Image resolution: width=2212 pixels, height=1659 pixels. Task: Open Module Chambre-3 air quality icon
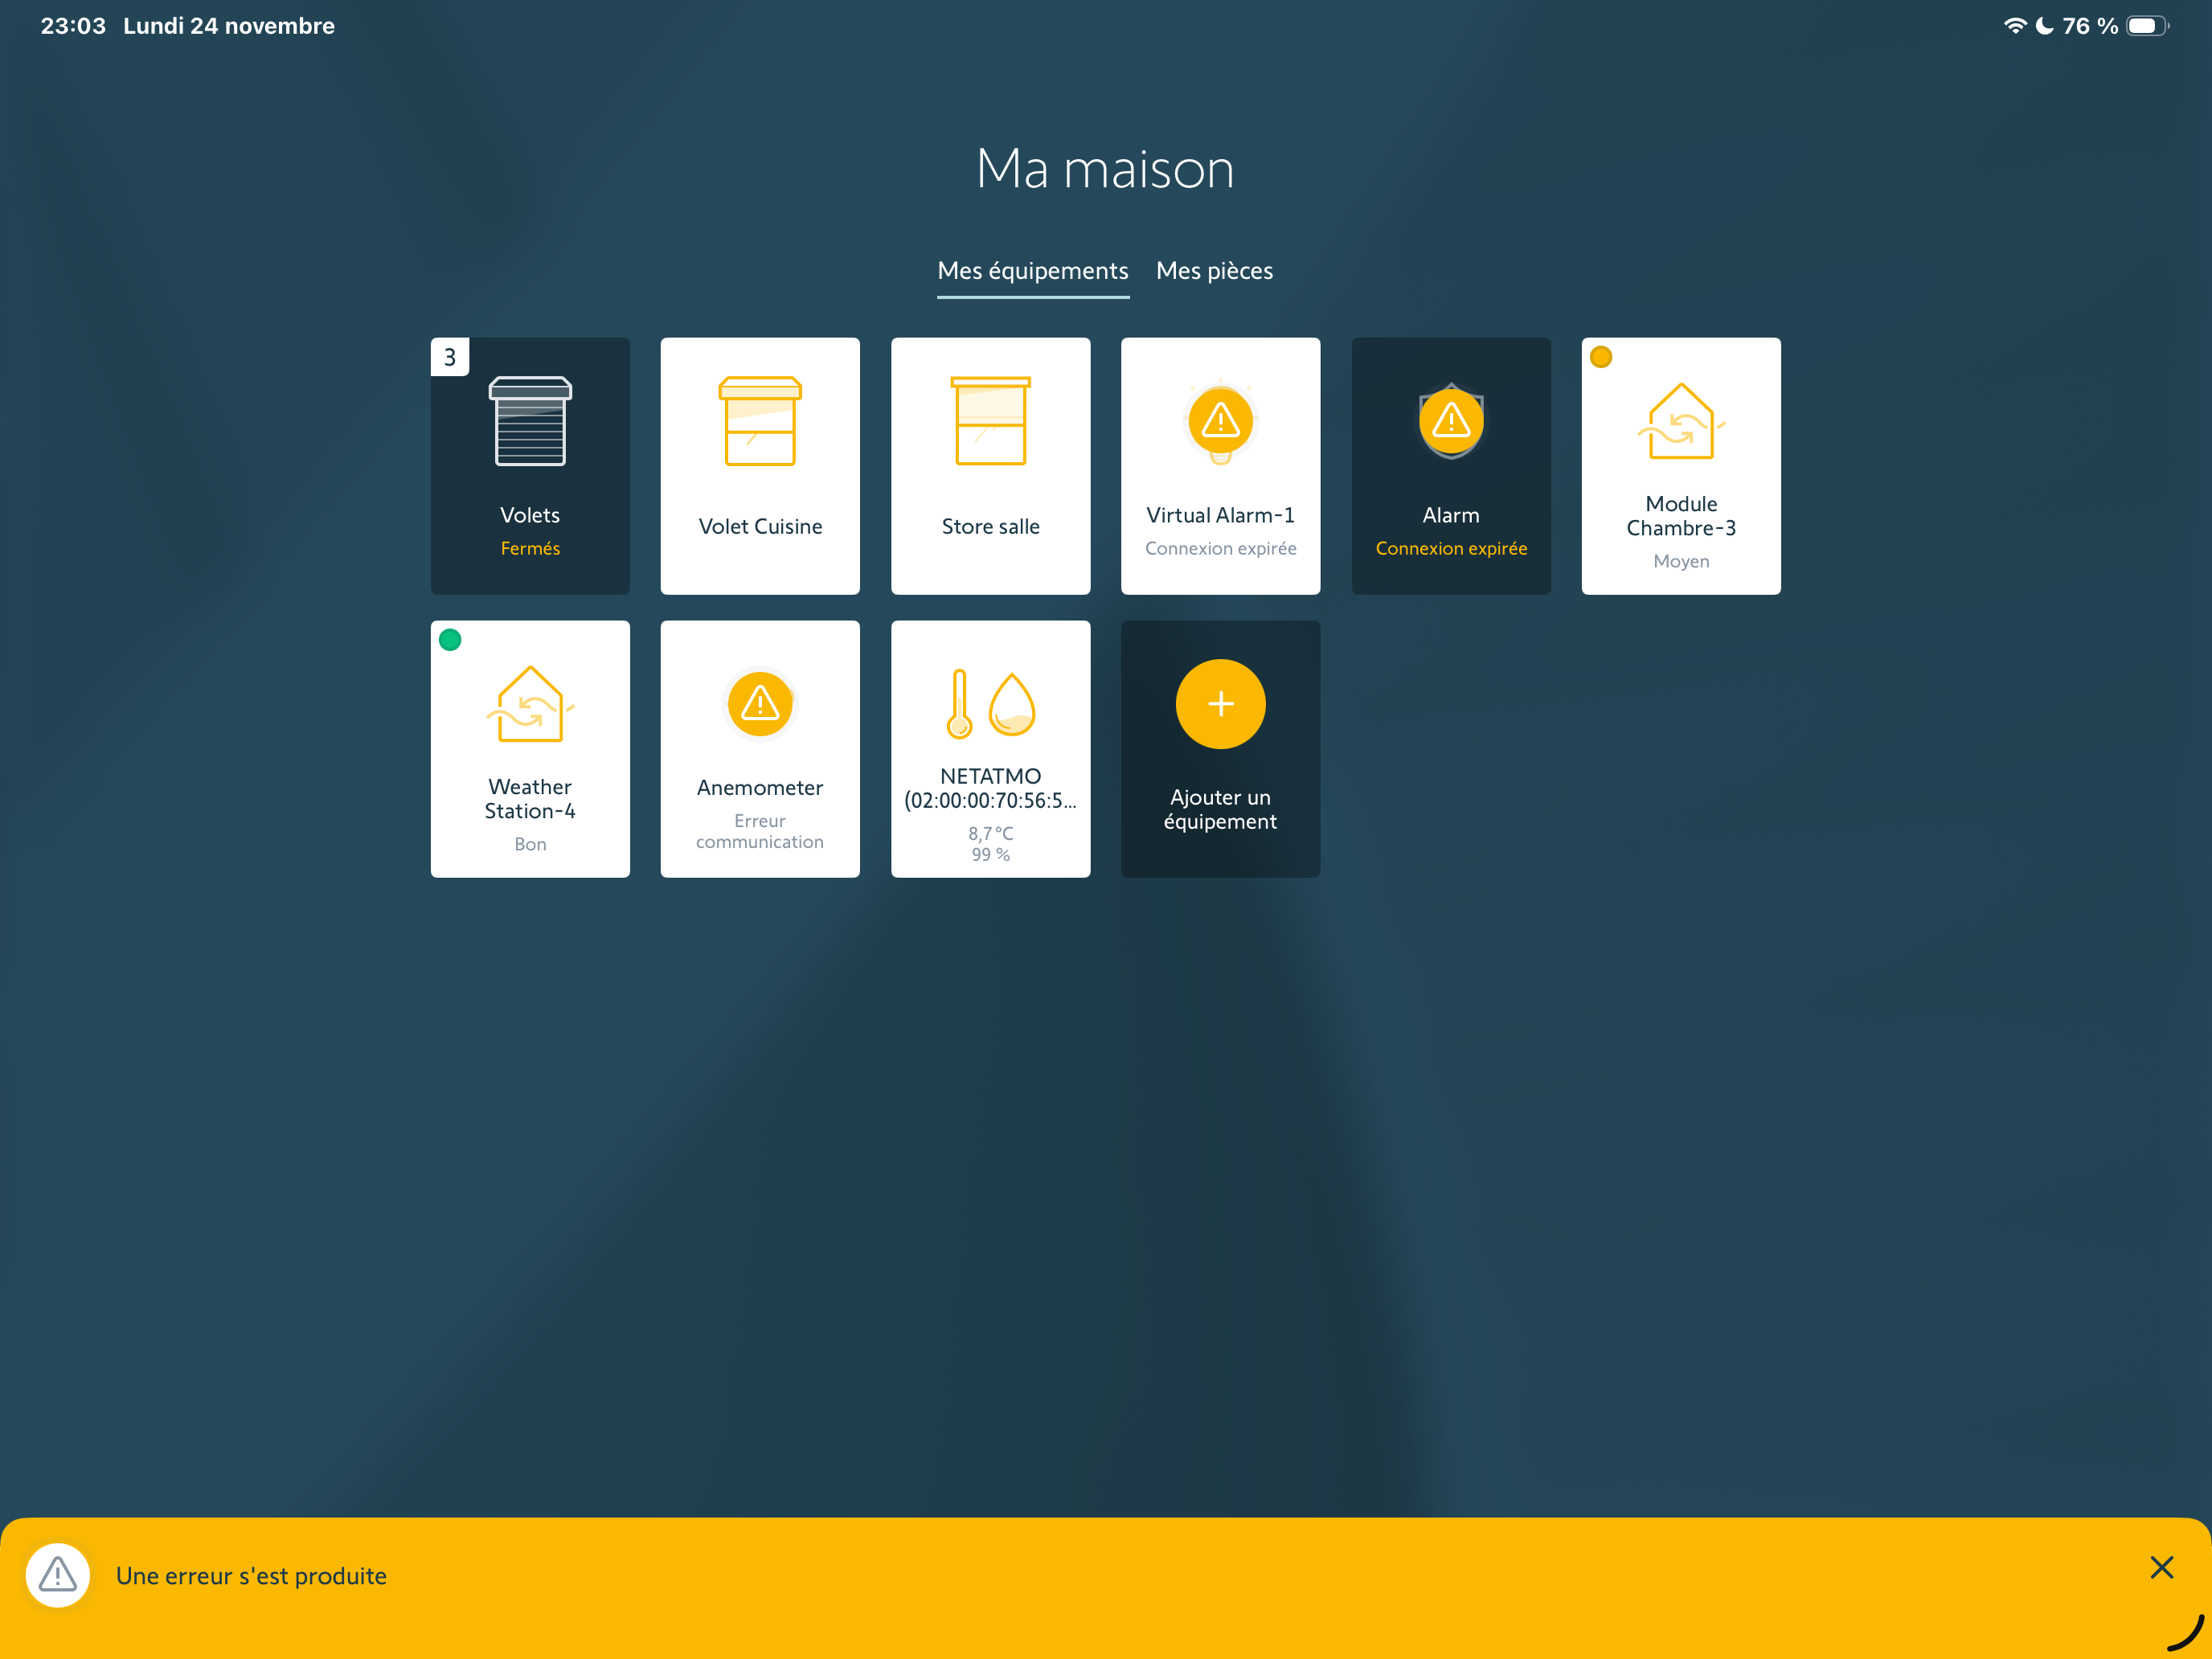click(1681, 421)
